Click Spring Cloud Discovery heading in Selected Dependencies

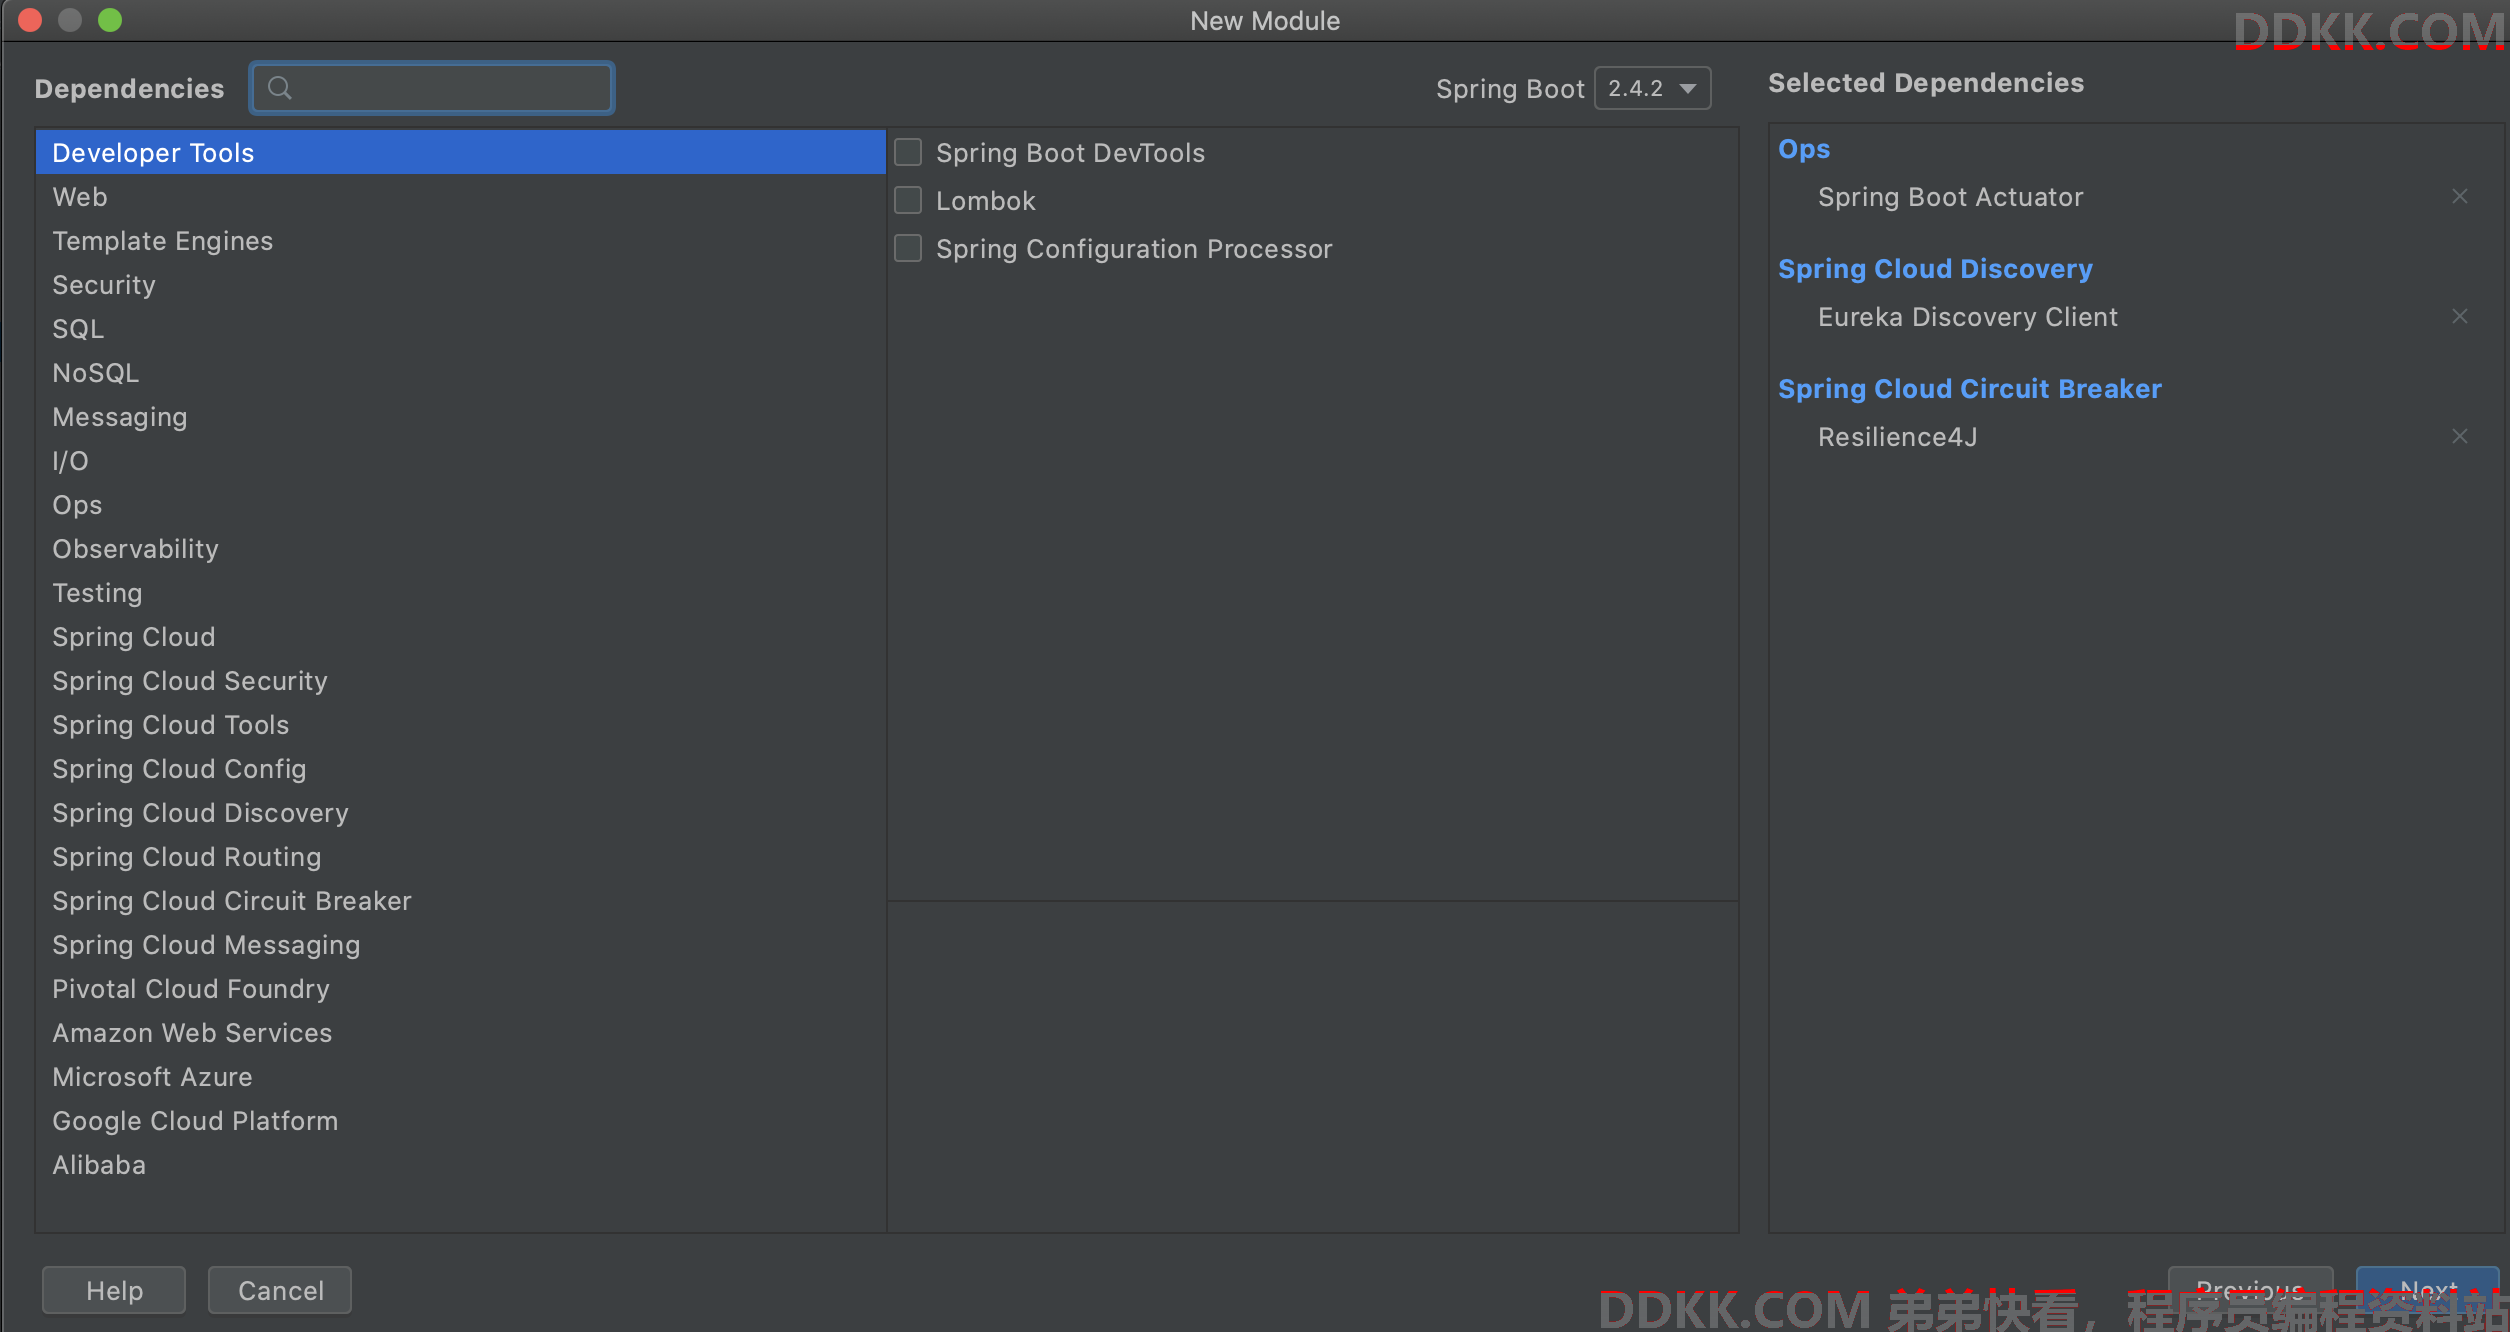tap(1935, 268)
